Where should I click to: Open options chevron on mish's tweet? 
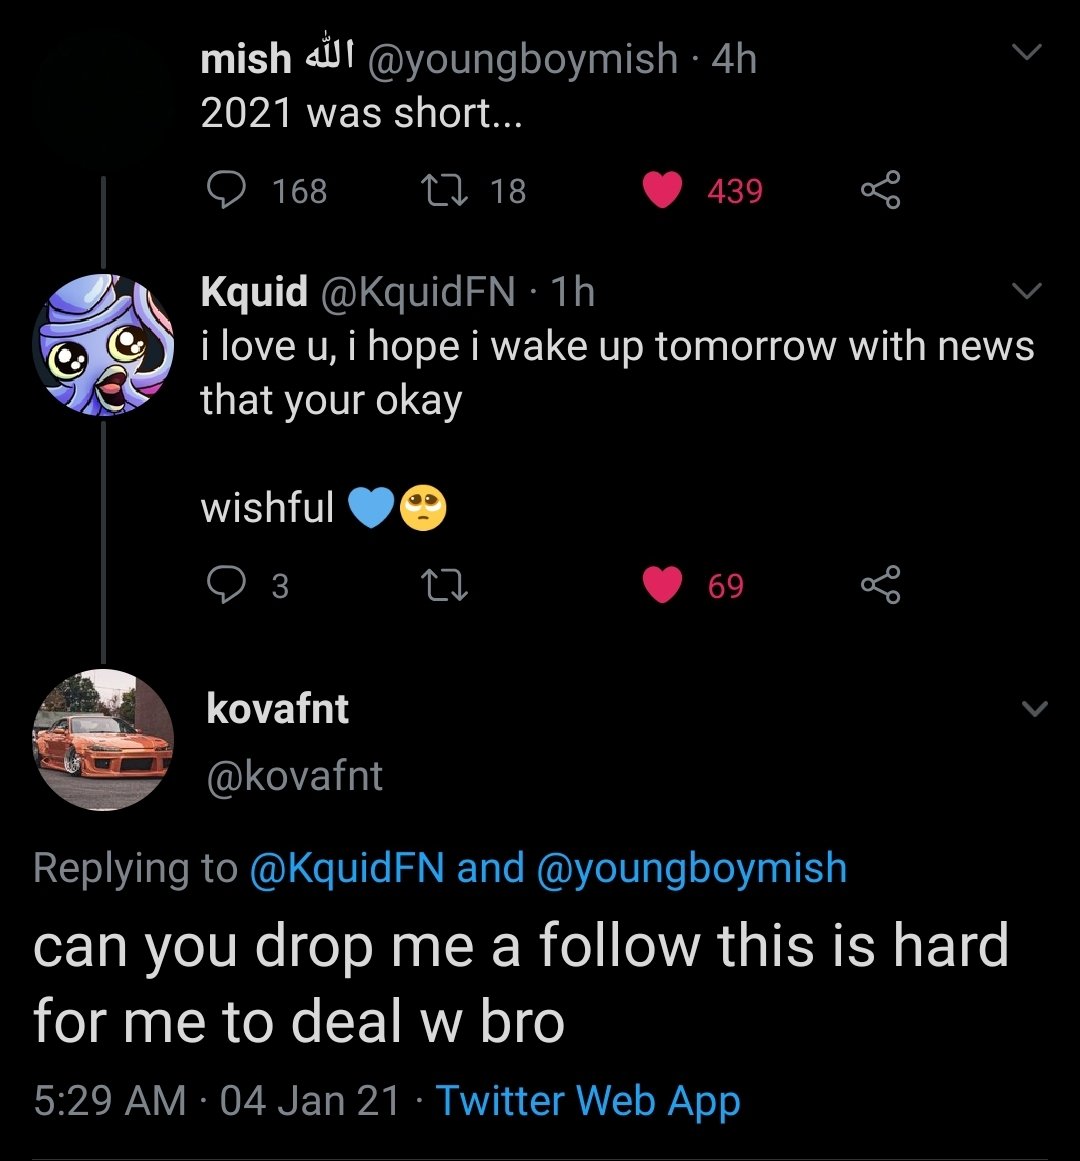1027,52
